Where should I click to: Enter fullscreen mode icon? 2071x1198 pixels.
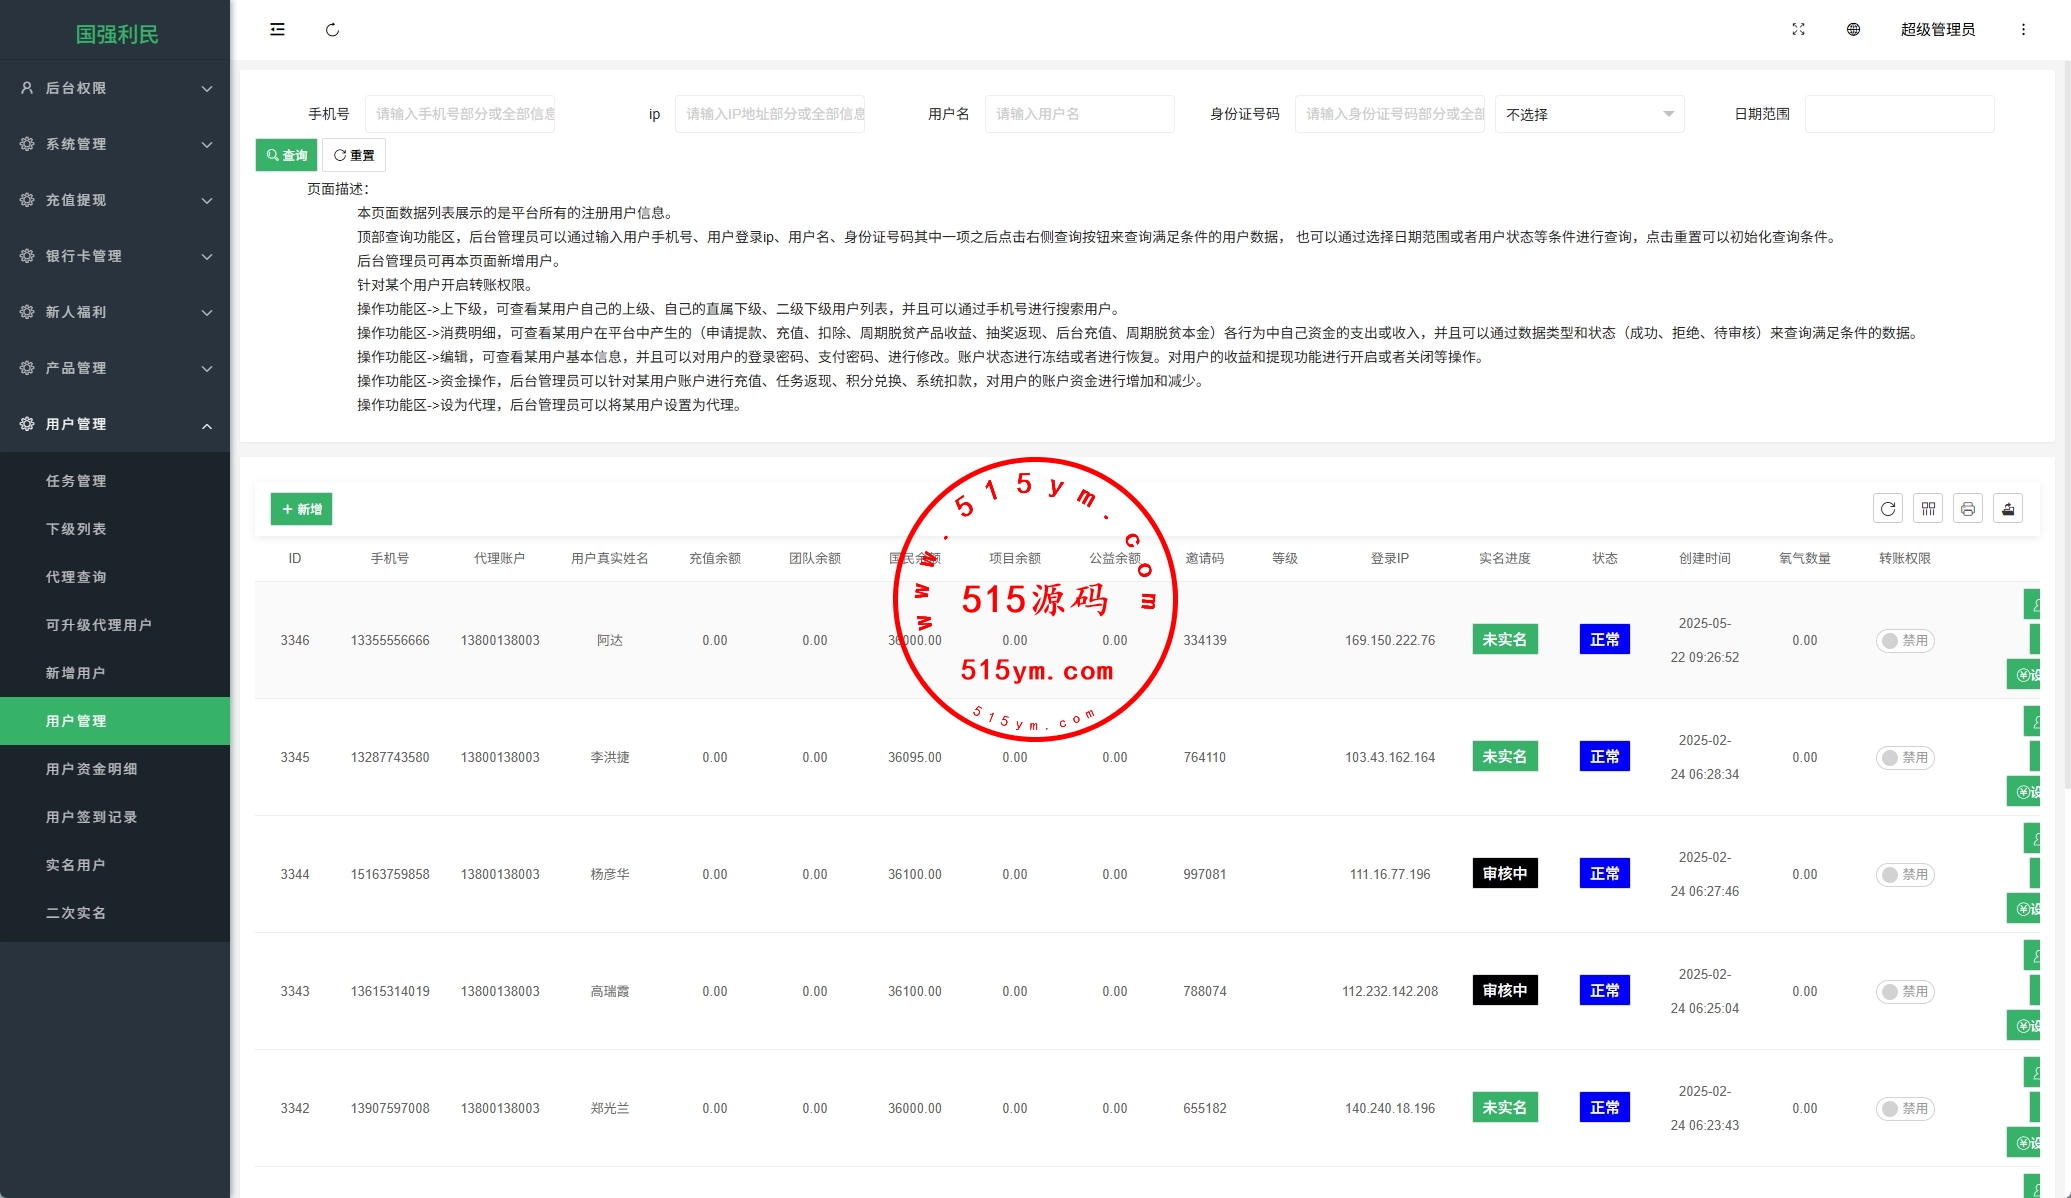[x=1798, y=30]
